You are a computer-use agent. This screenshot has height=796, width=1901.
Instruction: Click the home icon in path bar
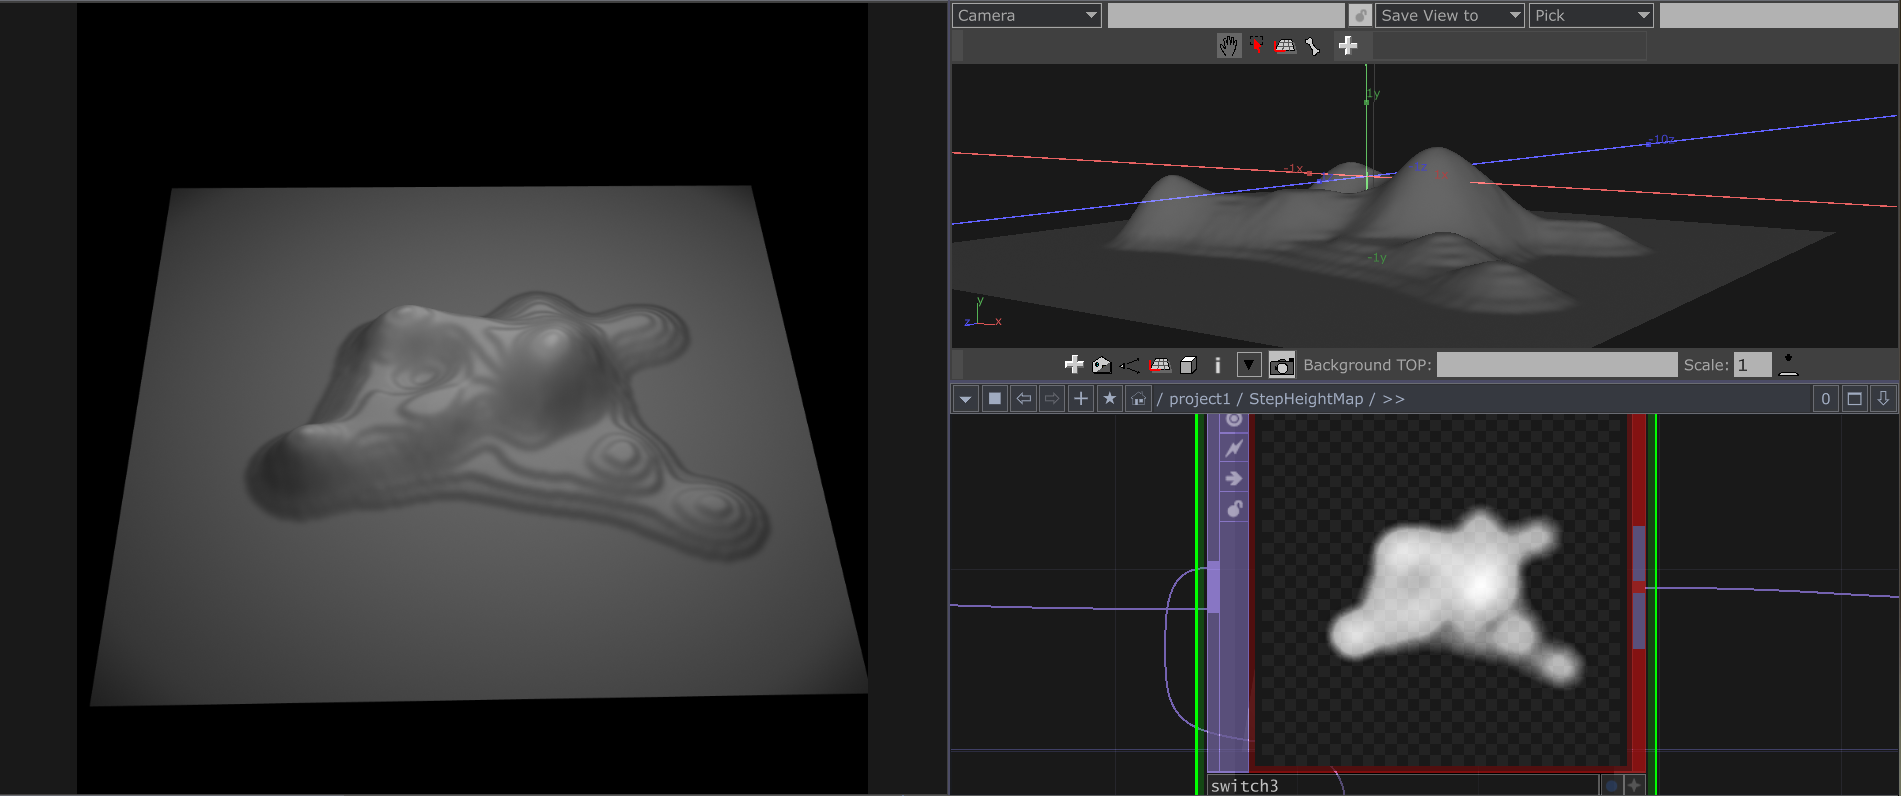(1138, 399)
